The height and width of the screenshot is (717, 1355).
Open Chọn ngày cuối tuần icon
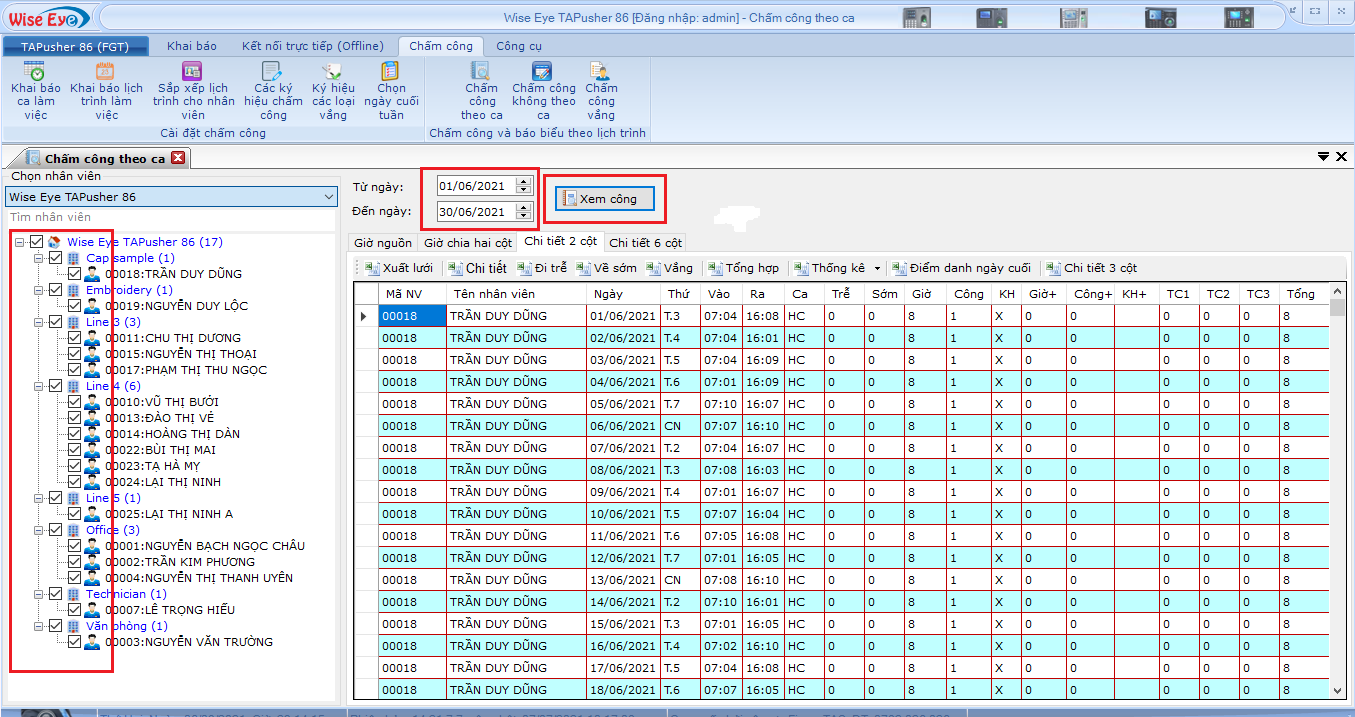pos(391,72)
